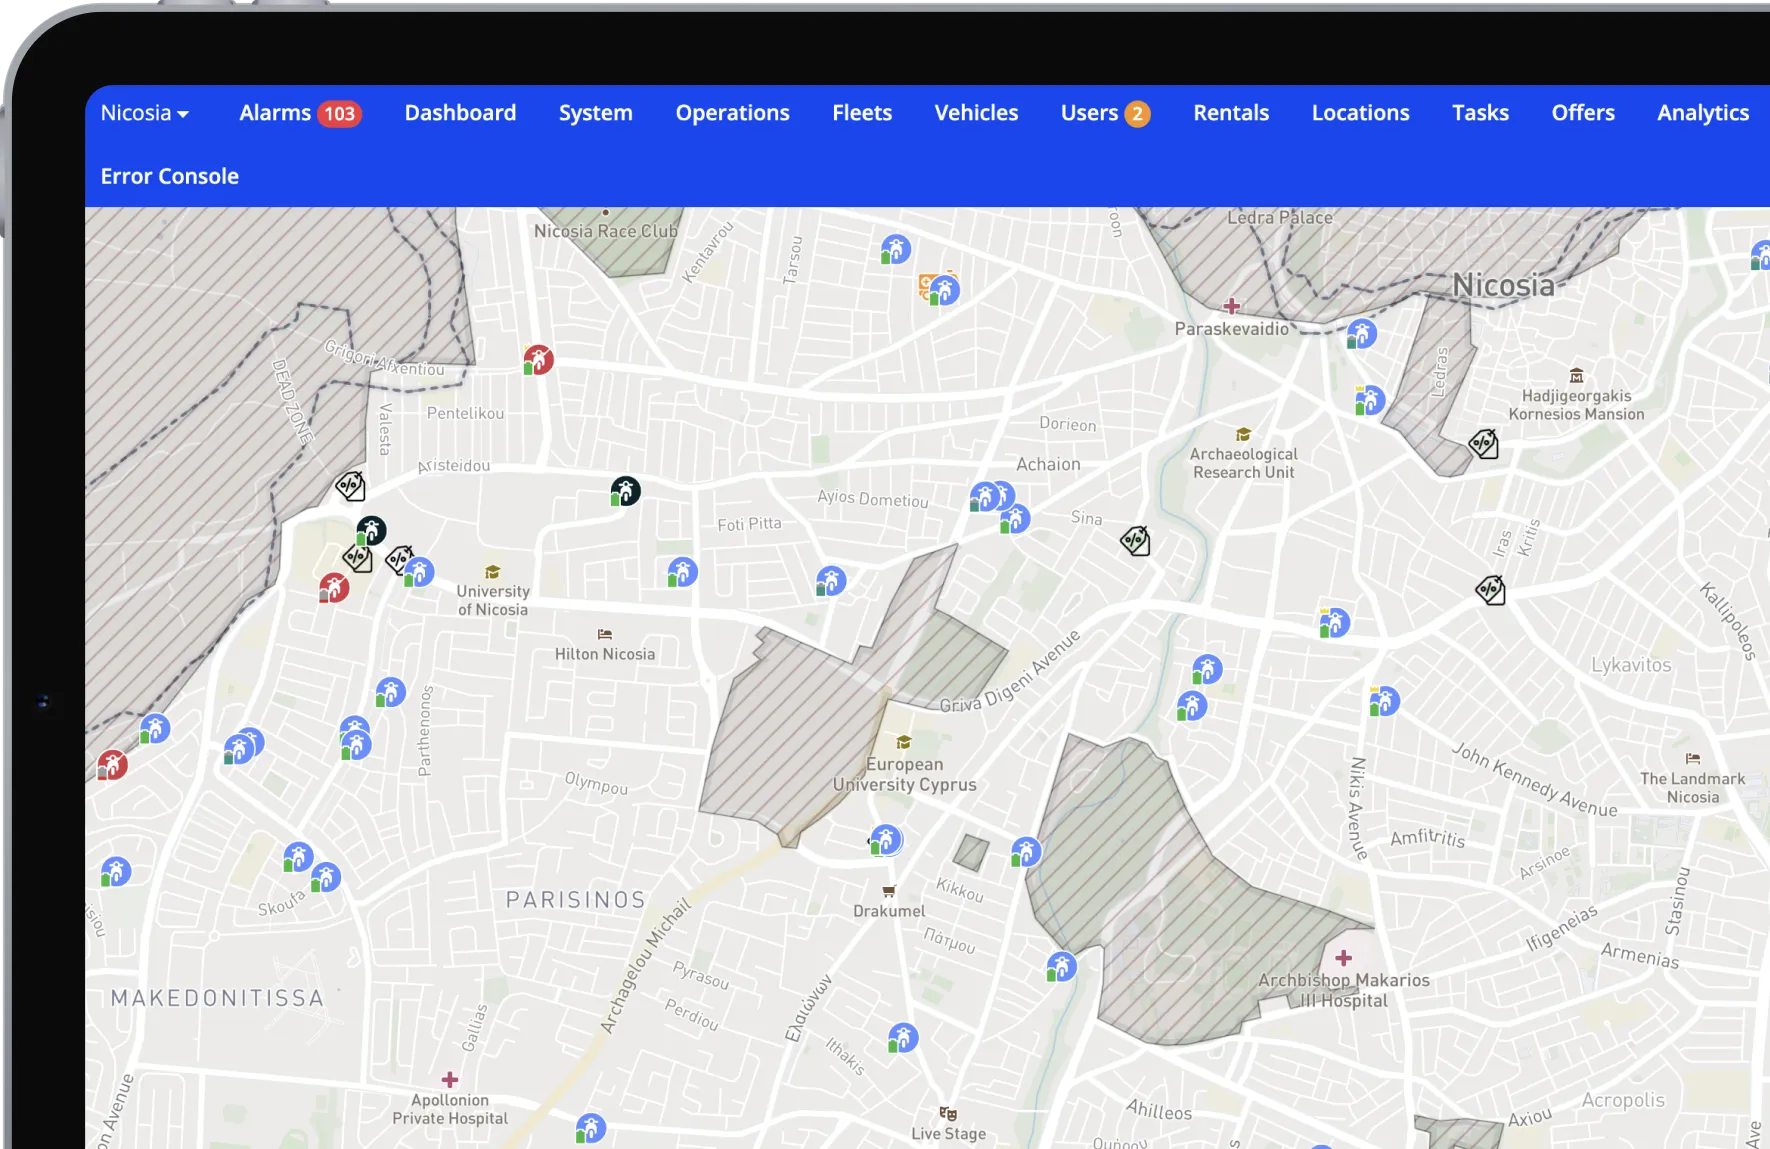Select the red scooter marker near Grigori Afxentiou
The width and height of the screenshot is (1770, 1149).
tap(538, 360)
